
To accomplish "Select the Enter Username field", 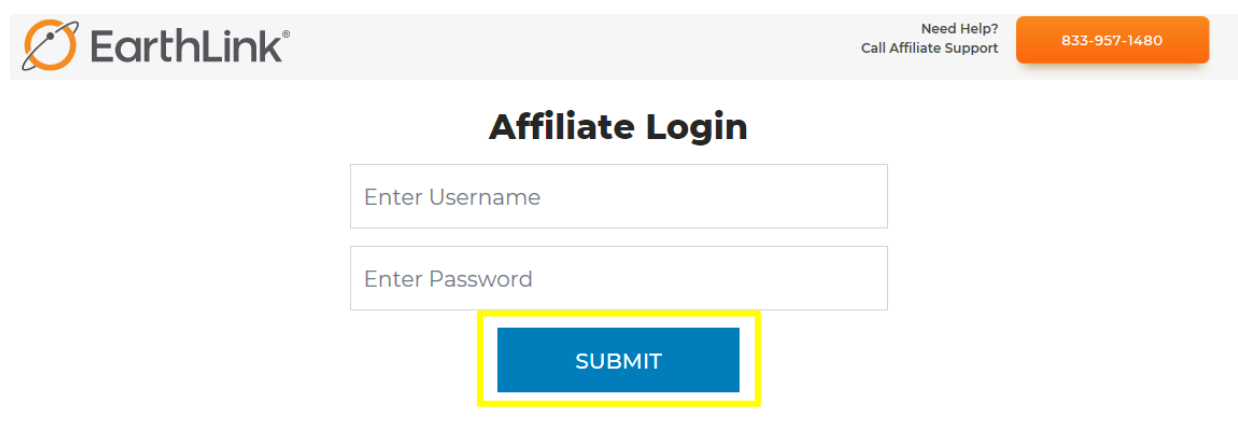I will pos(618,196).
